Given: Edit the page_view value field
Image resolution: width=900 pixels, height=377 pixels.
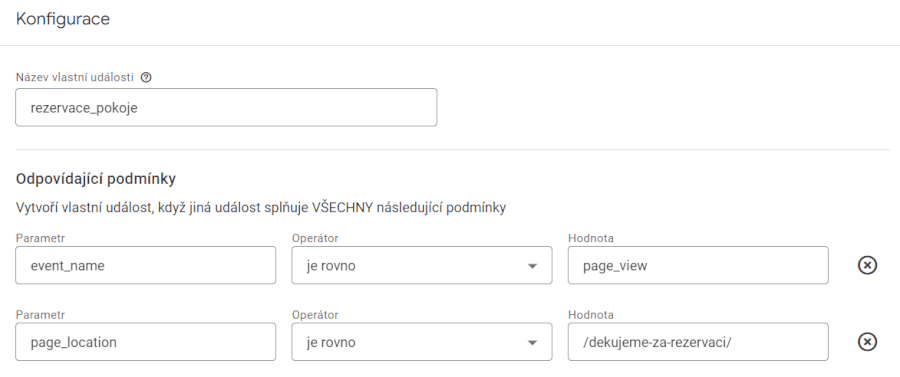Looking at the screenshot, I should (698, 265).
